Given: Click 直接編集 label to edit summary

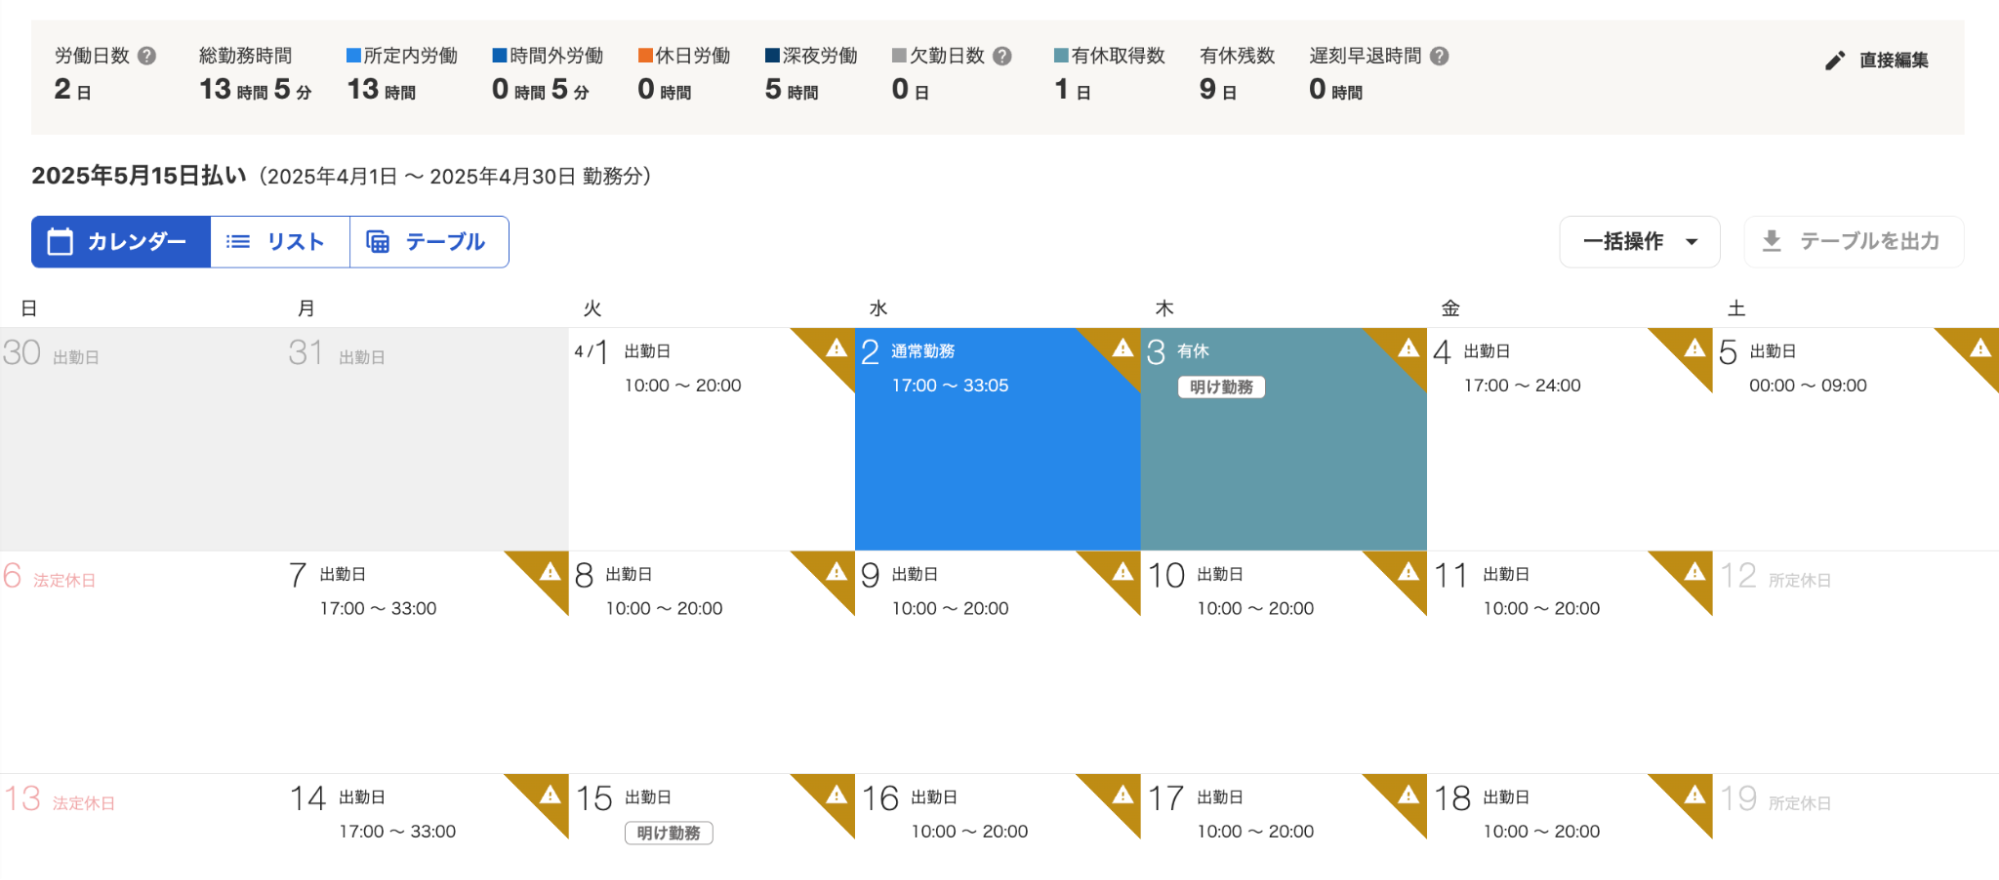Looking at the screenshot, I should point(1894,61).
